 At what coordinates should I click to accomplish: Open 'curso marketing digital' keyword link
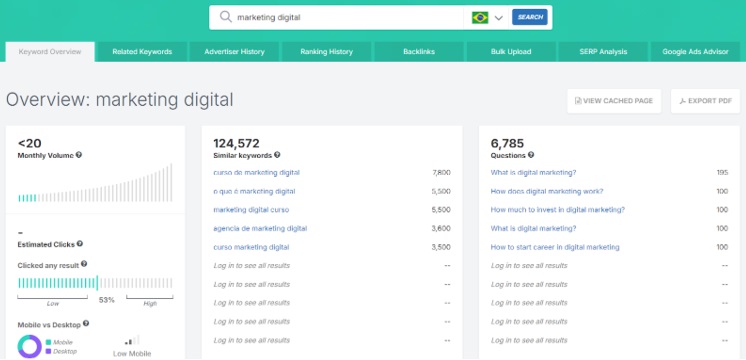(x=251, y=247)
